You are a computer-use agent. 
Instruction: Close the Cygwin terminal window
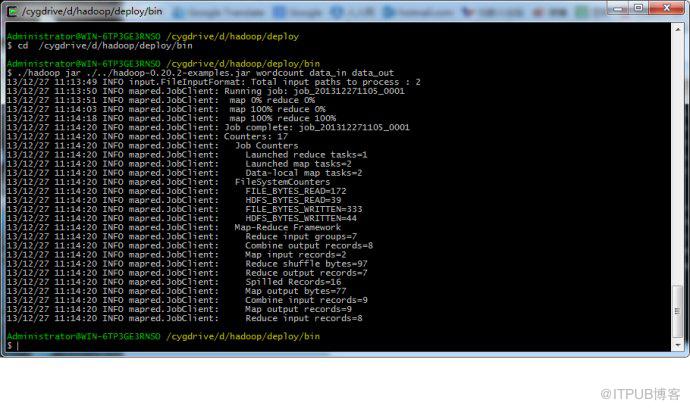666,8
